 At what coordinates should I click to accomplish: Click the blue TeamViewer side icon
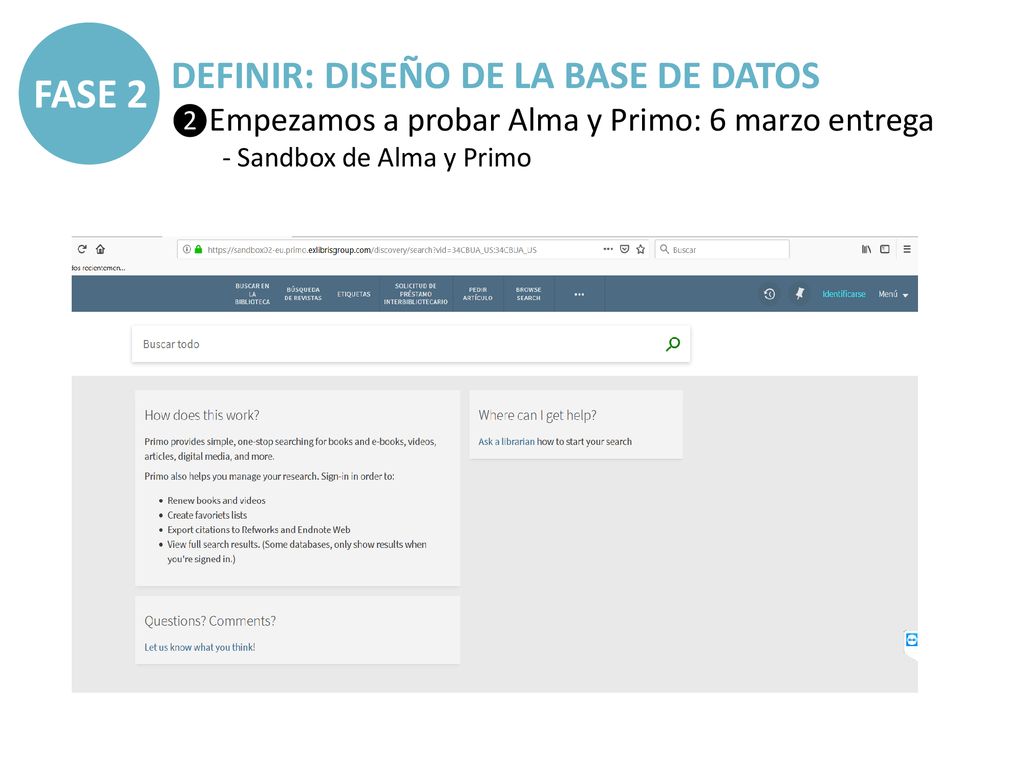click(x=912, y=639)
